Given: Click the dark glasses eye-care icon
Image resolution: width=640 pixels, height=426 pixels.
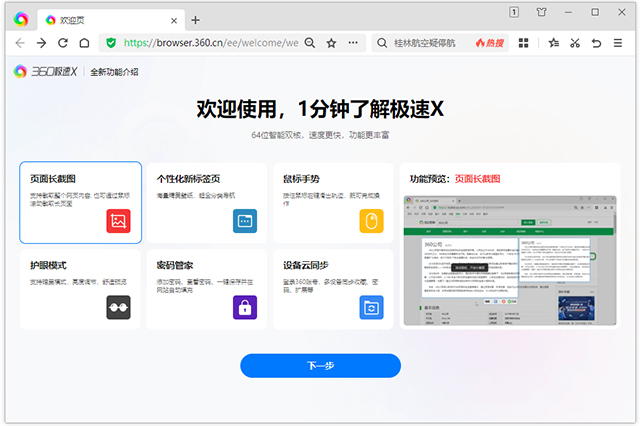Looking at the screenshot, I should (118, 307).
